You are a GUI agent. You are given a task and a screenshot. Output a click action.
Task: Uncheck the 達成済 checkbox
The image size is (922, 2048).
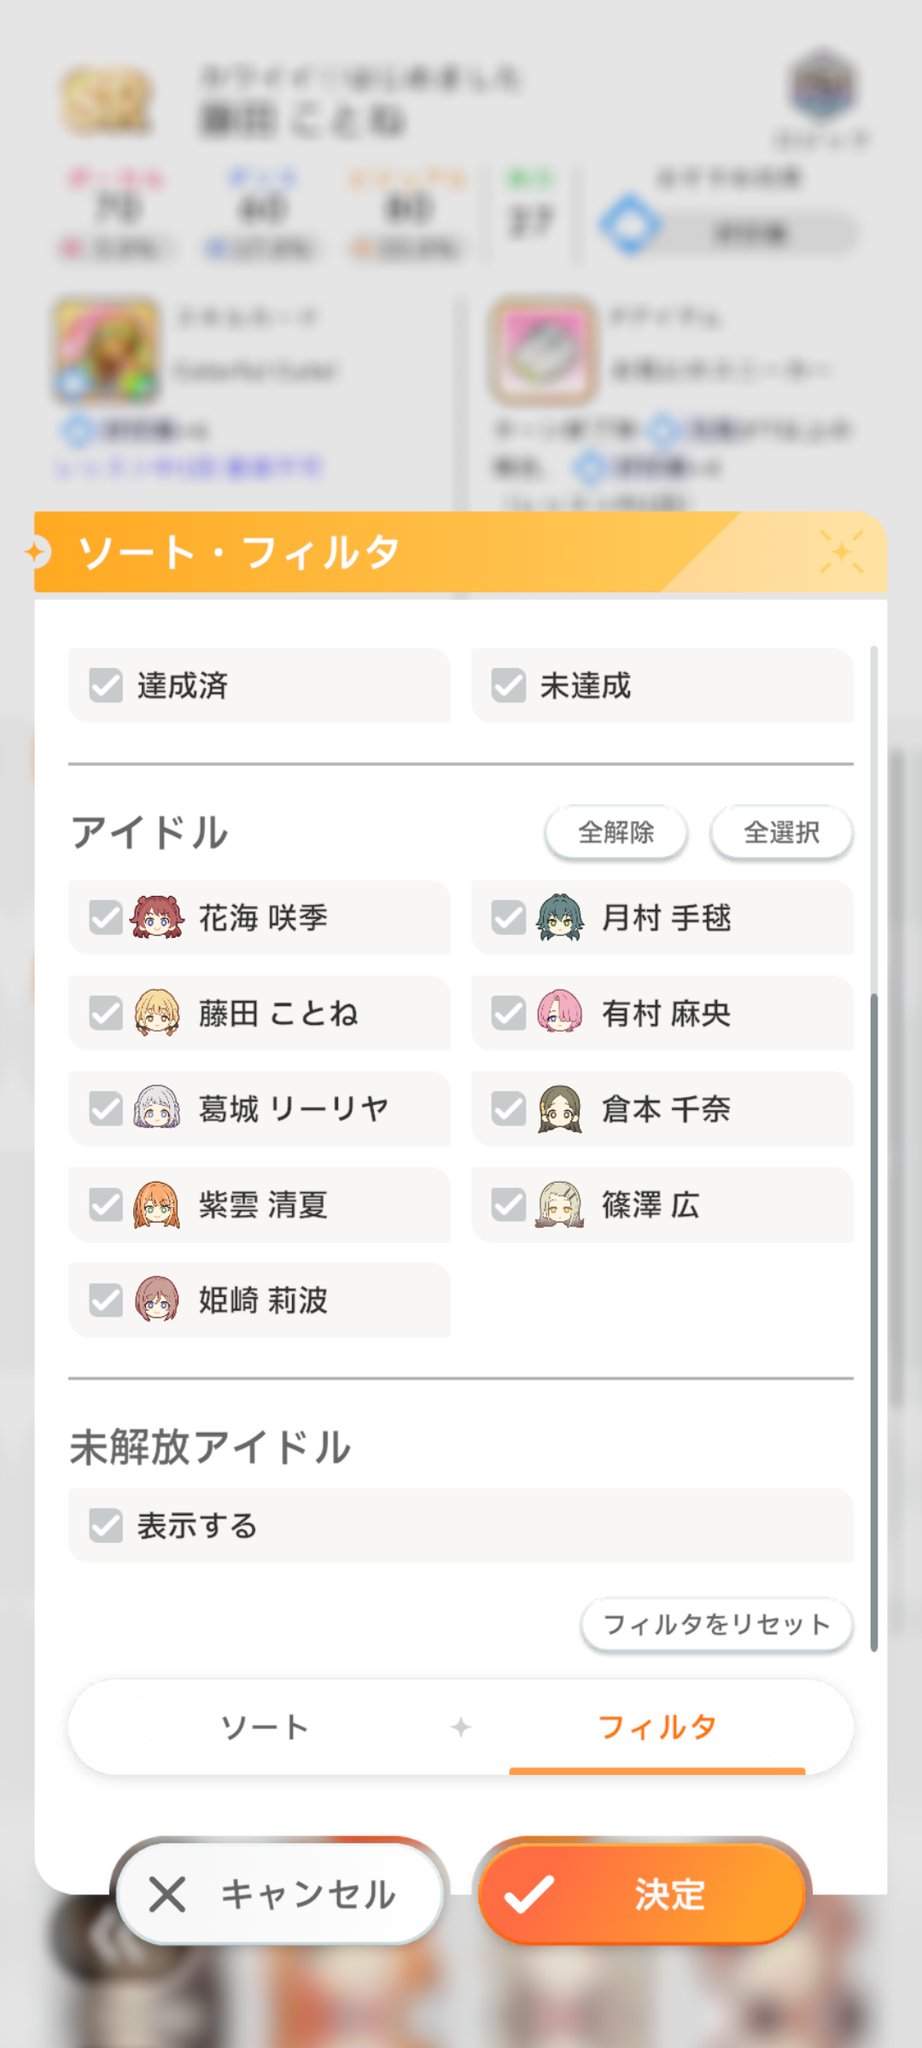pos(106,686)
